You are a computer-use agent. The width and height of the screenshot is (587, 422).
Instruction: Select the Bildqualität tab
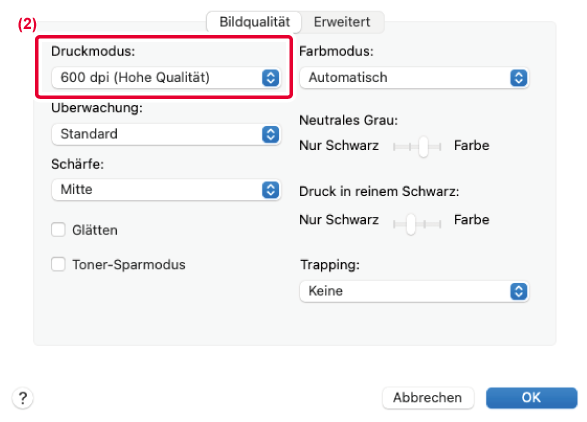click(x=255, y=22)
